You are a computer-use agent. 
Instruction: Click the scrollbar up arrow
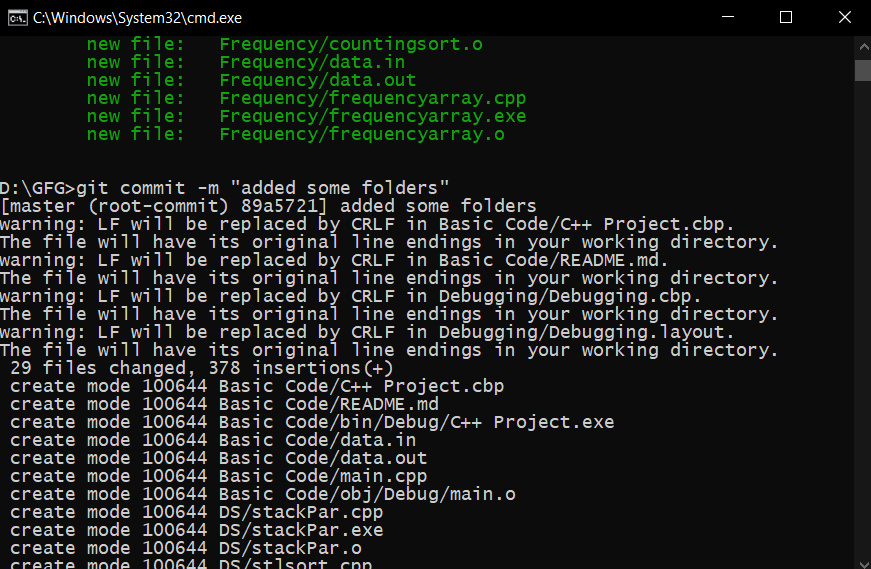pos(863,47)
